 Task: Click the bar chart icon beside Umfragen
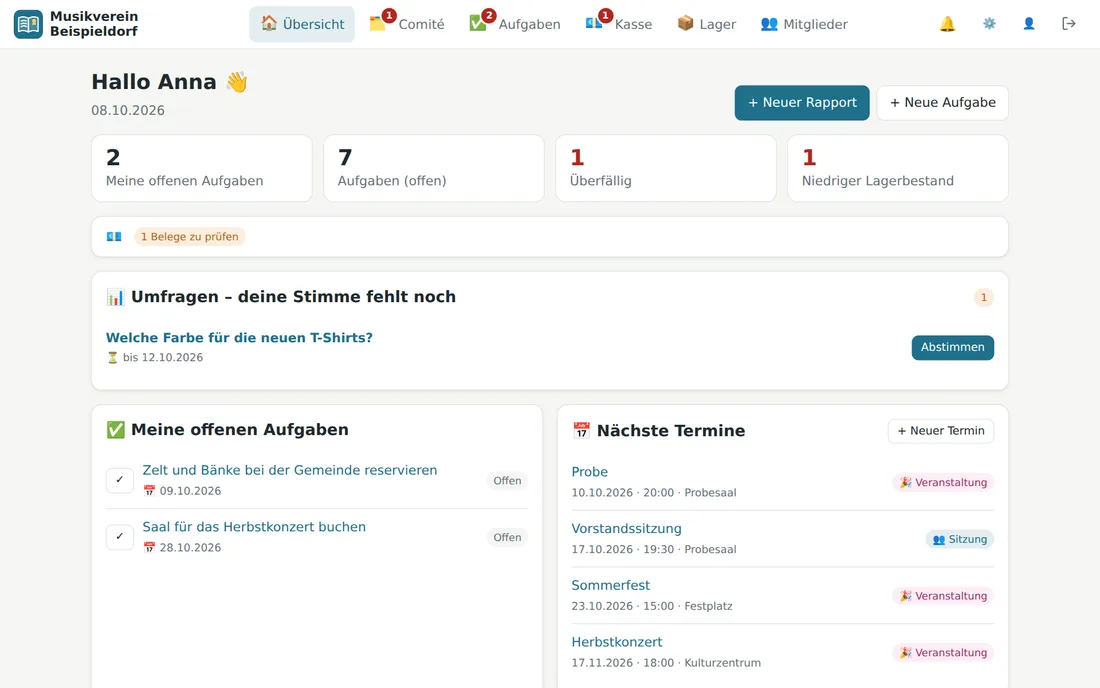click(x=115, y=297)
